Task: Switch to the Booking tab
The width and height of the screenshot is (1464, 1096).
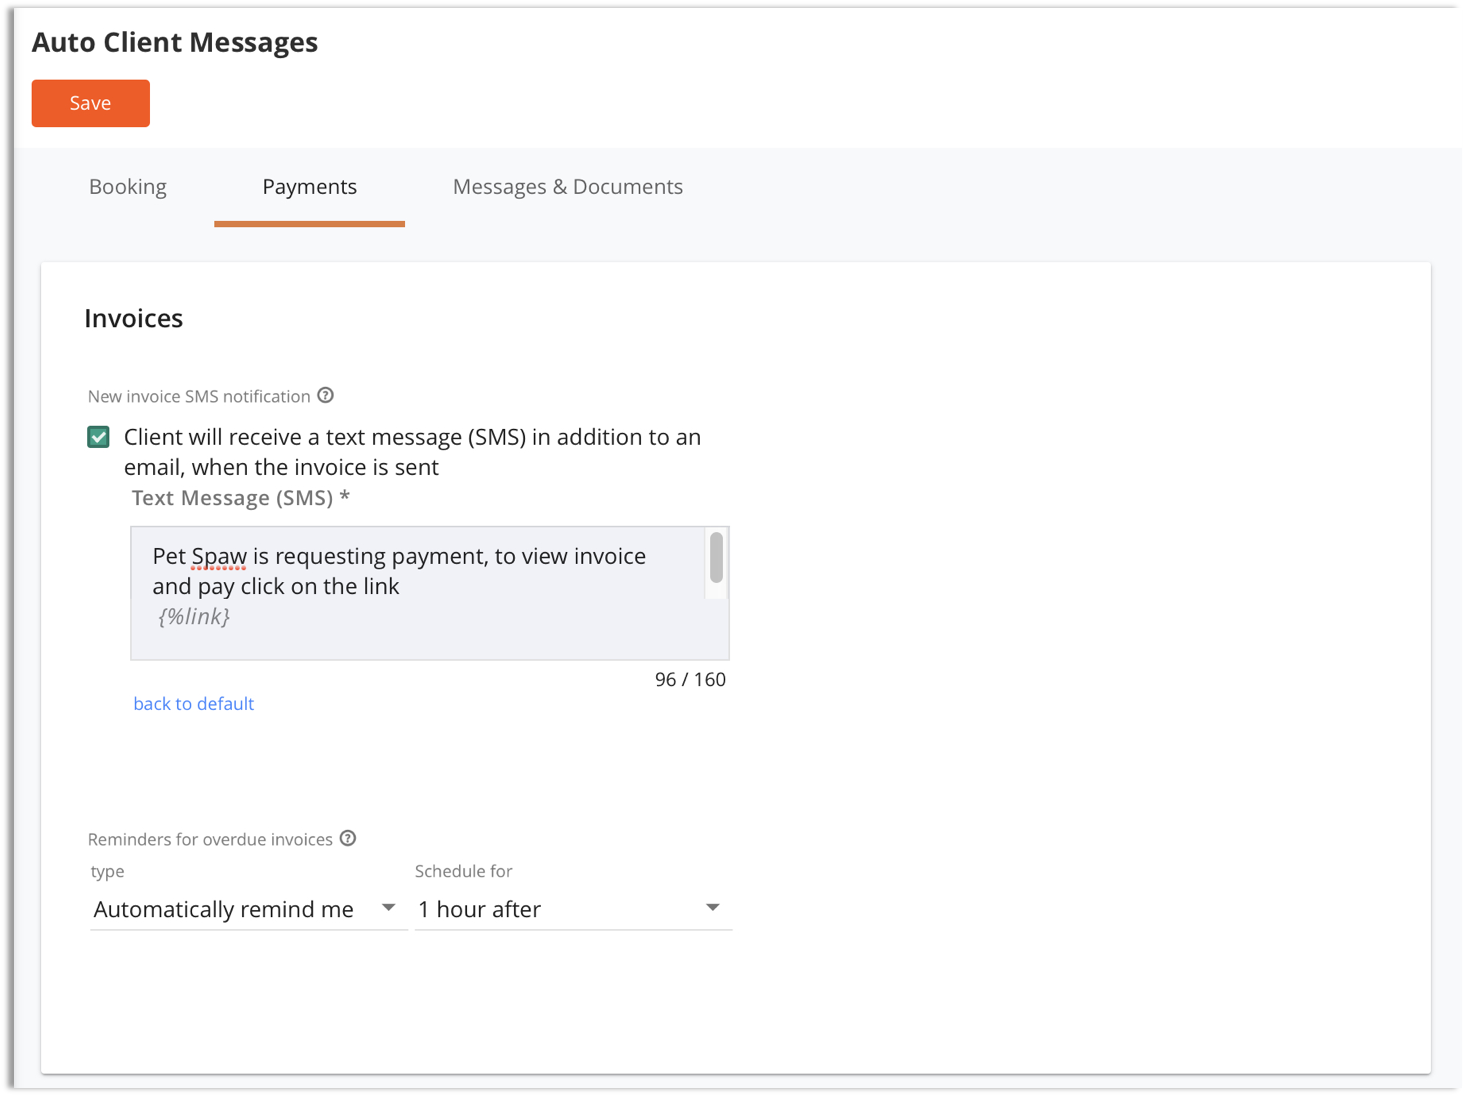Action: (128, 187)
